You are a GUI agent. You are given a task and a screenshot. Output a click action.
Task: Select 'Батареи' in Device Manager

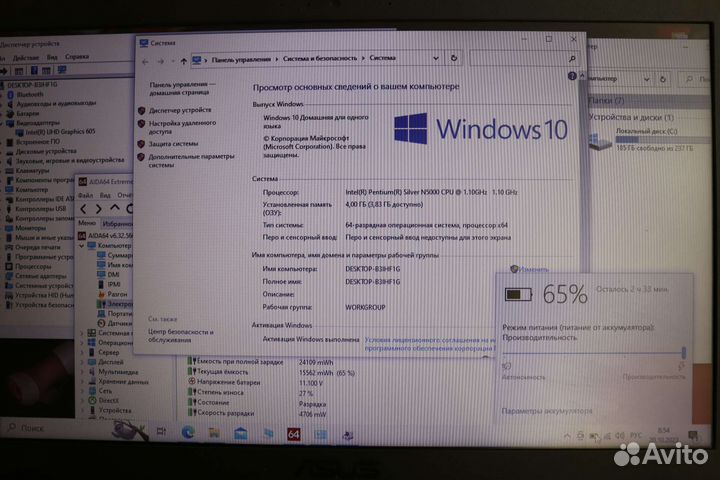[x=28, y=113]
